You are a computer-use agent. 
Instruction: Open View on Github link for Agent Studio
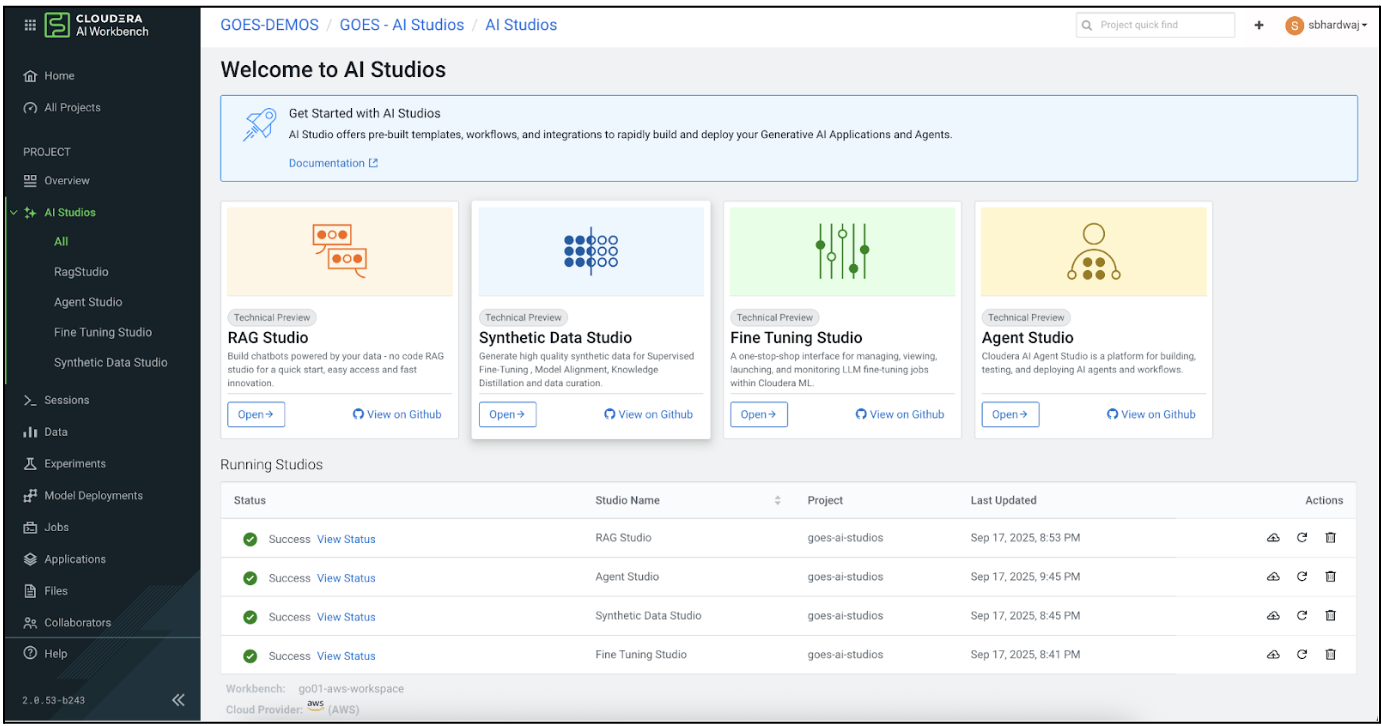[x=1151, y=414]
